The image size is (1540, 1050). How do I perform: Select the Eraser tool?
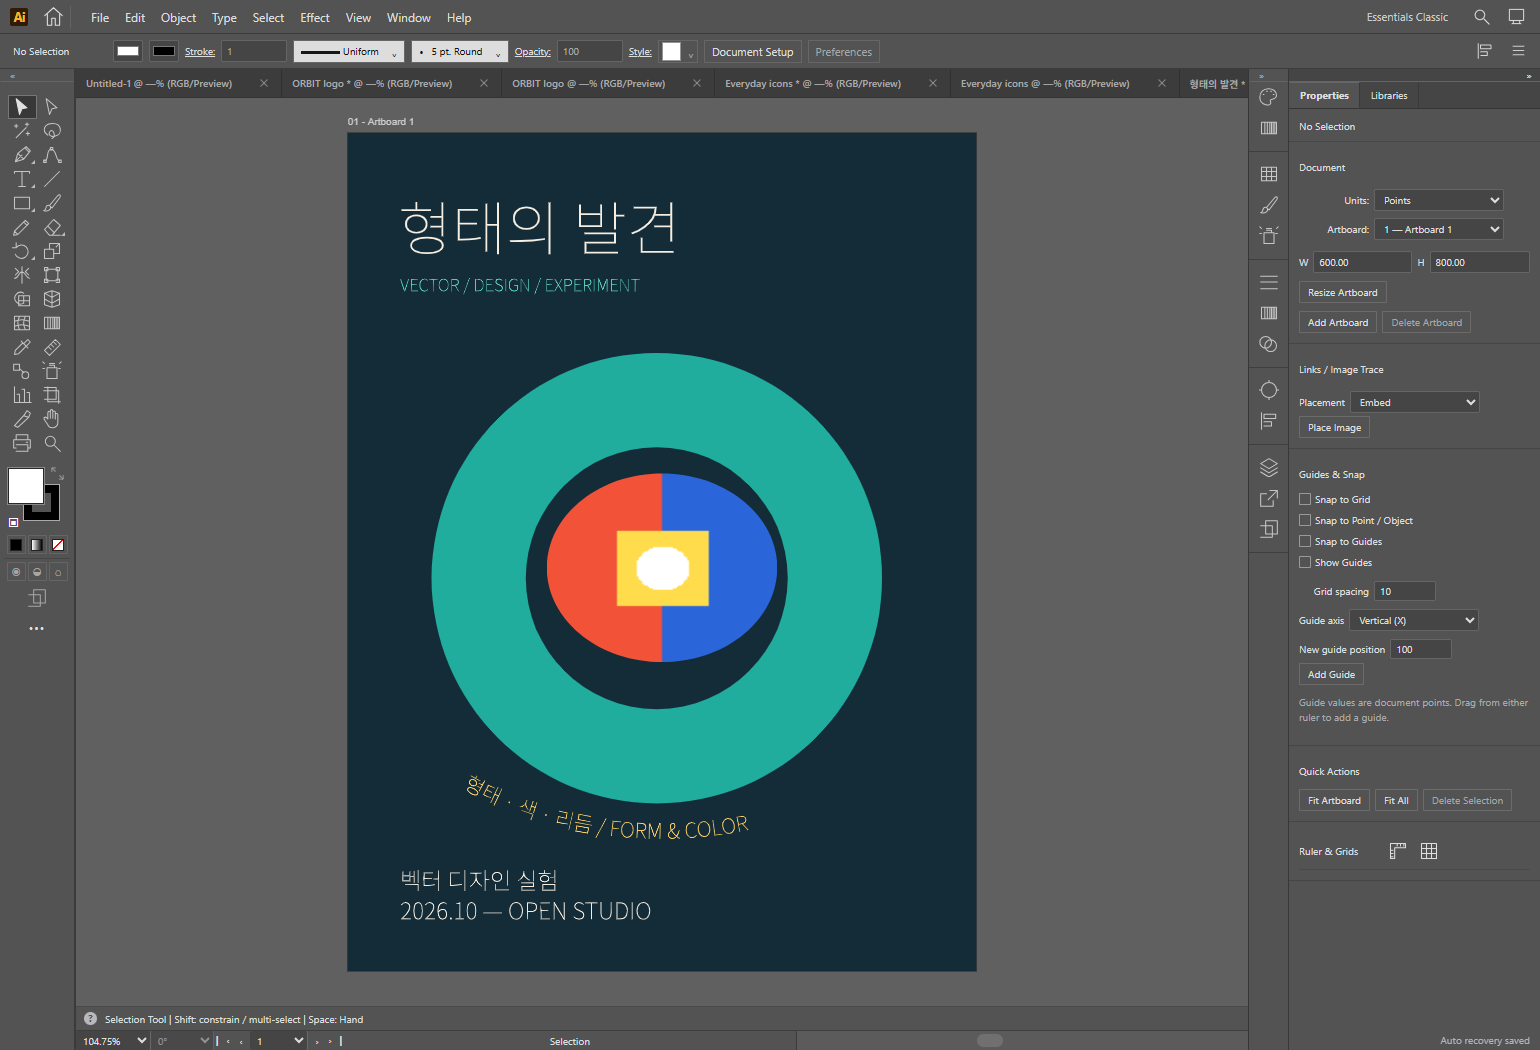[52, 227]
